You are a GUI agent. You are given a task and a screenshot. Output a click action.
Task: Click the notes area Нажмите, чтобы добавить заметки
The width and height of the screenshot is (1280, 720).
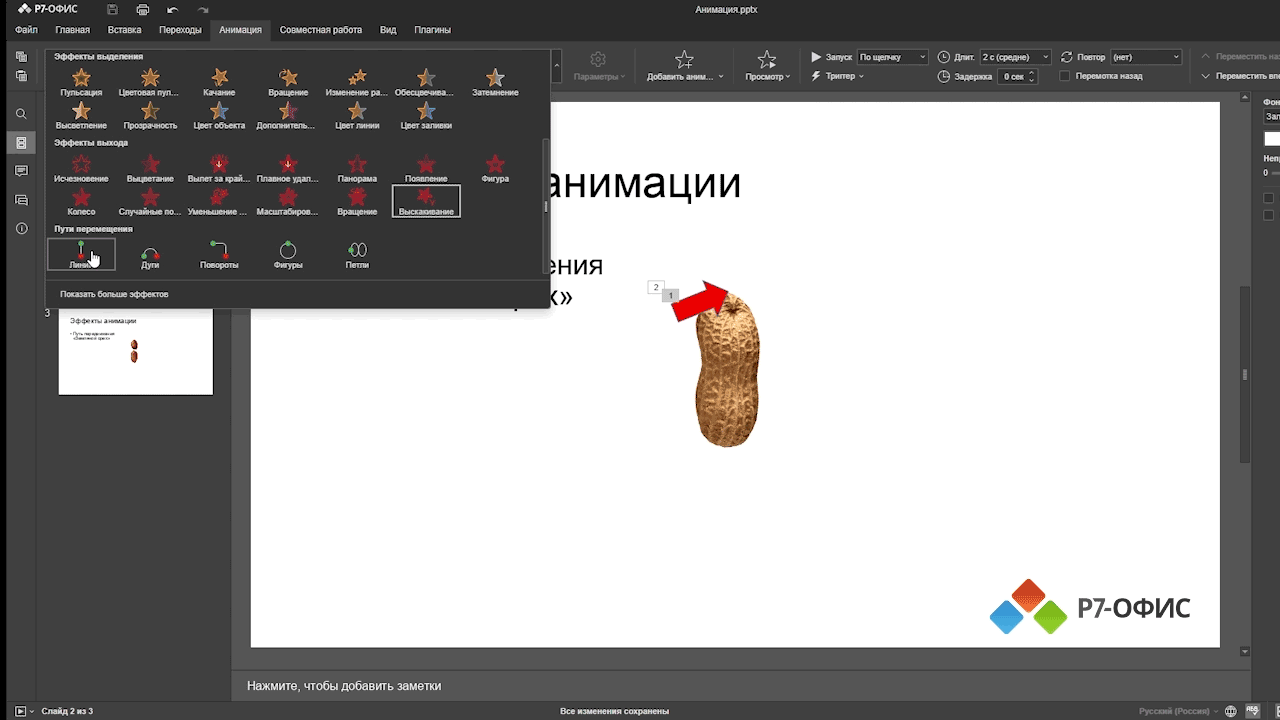(344, 686)
